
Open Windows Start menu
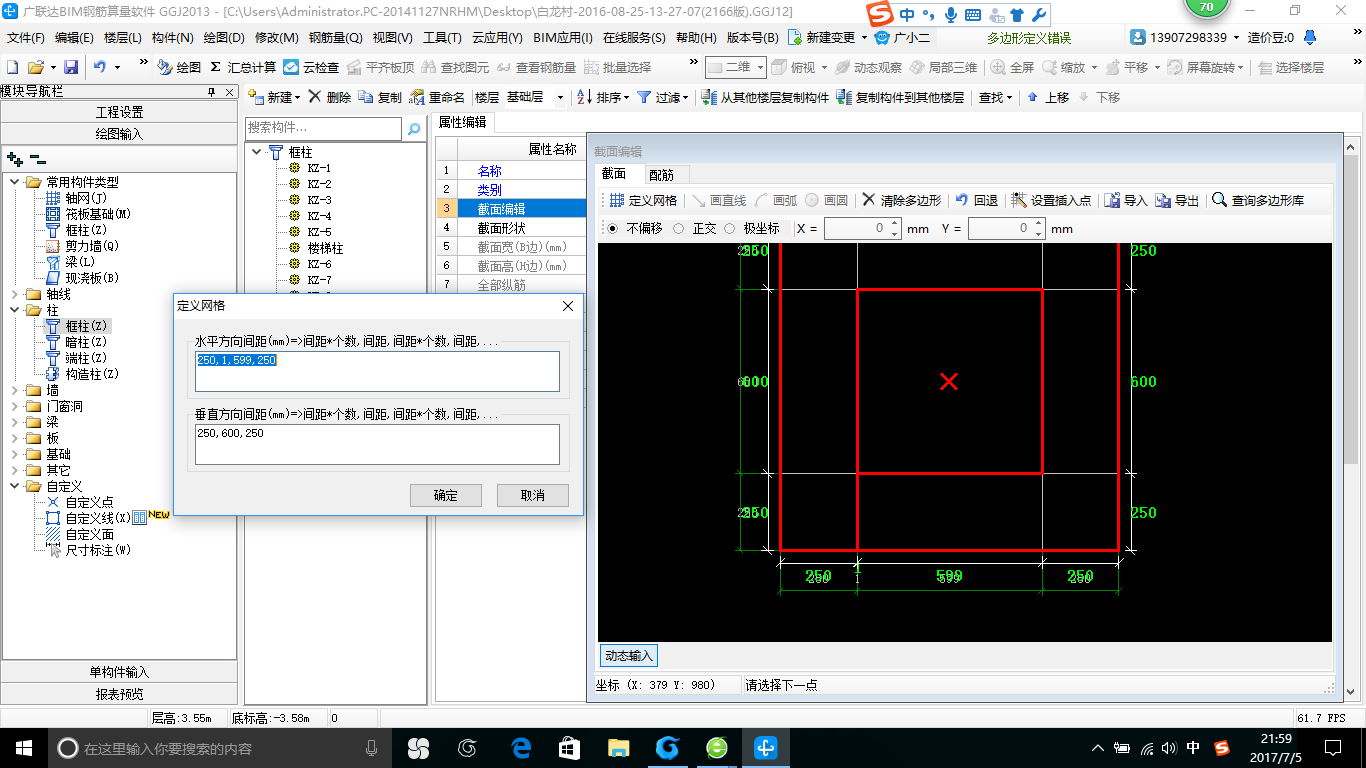click(x=23, y=747)
